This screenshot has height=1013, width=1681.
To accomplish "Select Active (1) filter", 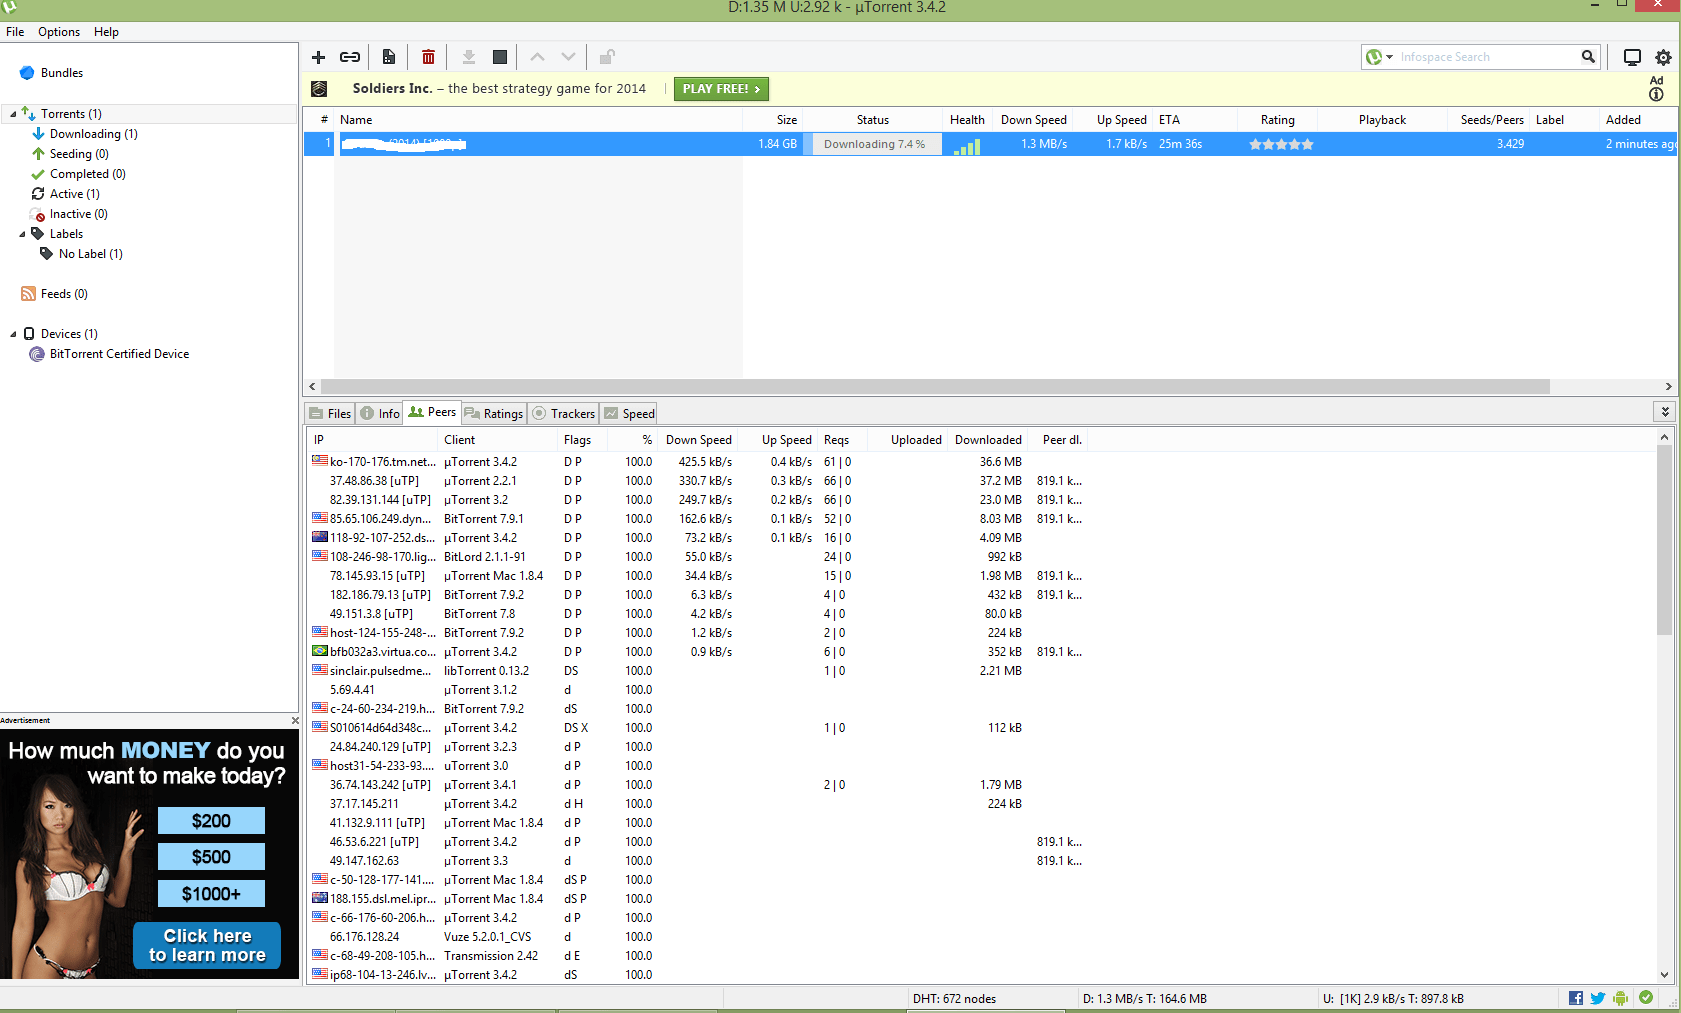I will coord(75,194).
